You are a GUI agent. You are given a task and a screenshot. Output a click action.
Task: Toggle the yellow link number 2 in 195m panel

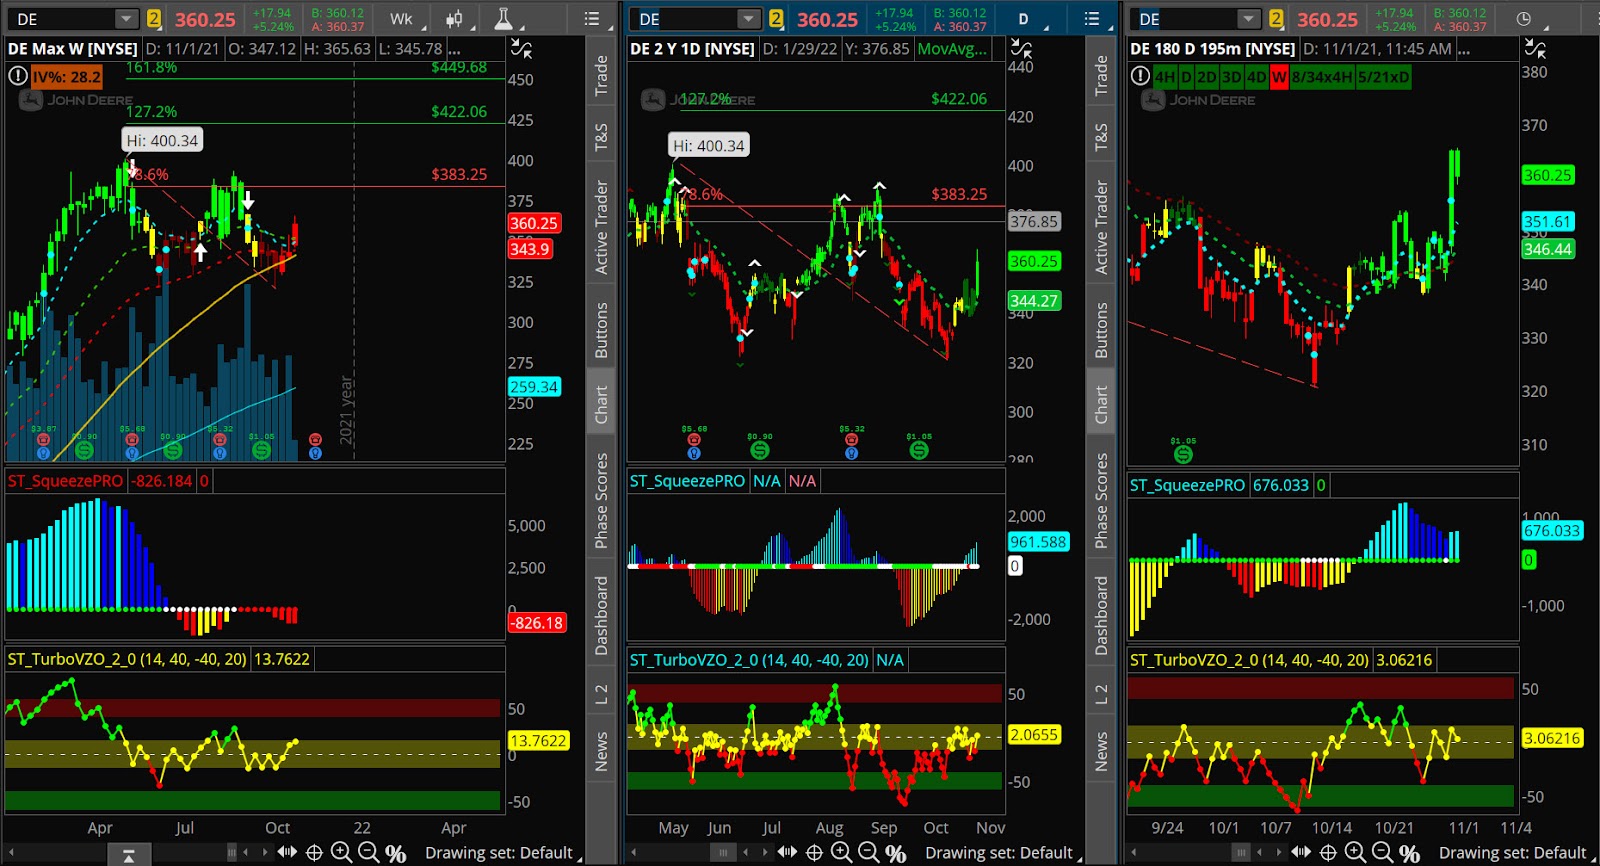(1276, 18)
